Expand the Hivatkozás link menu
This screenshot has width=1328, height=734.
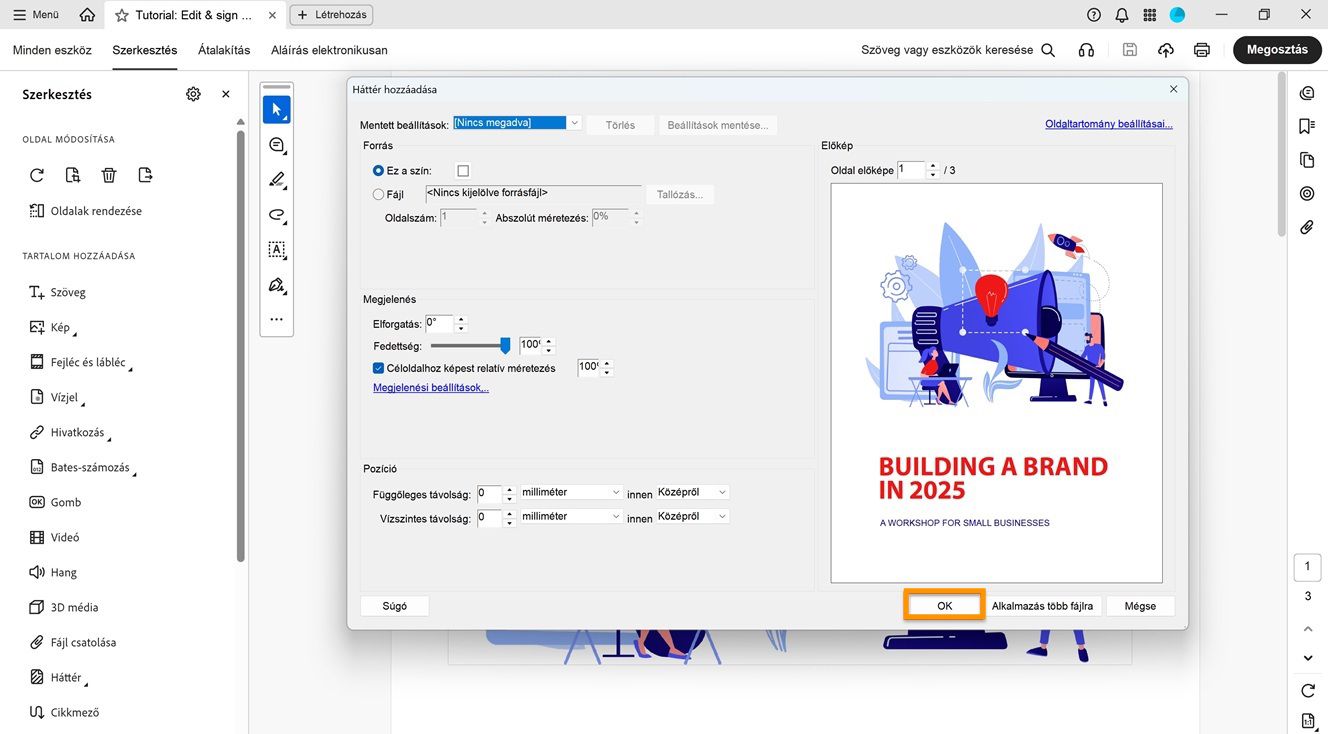point(69,432)
